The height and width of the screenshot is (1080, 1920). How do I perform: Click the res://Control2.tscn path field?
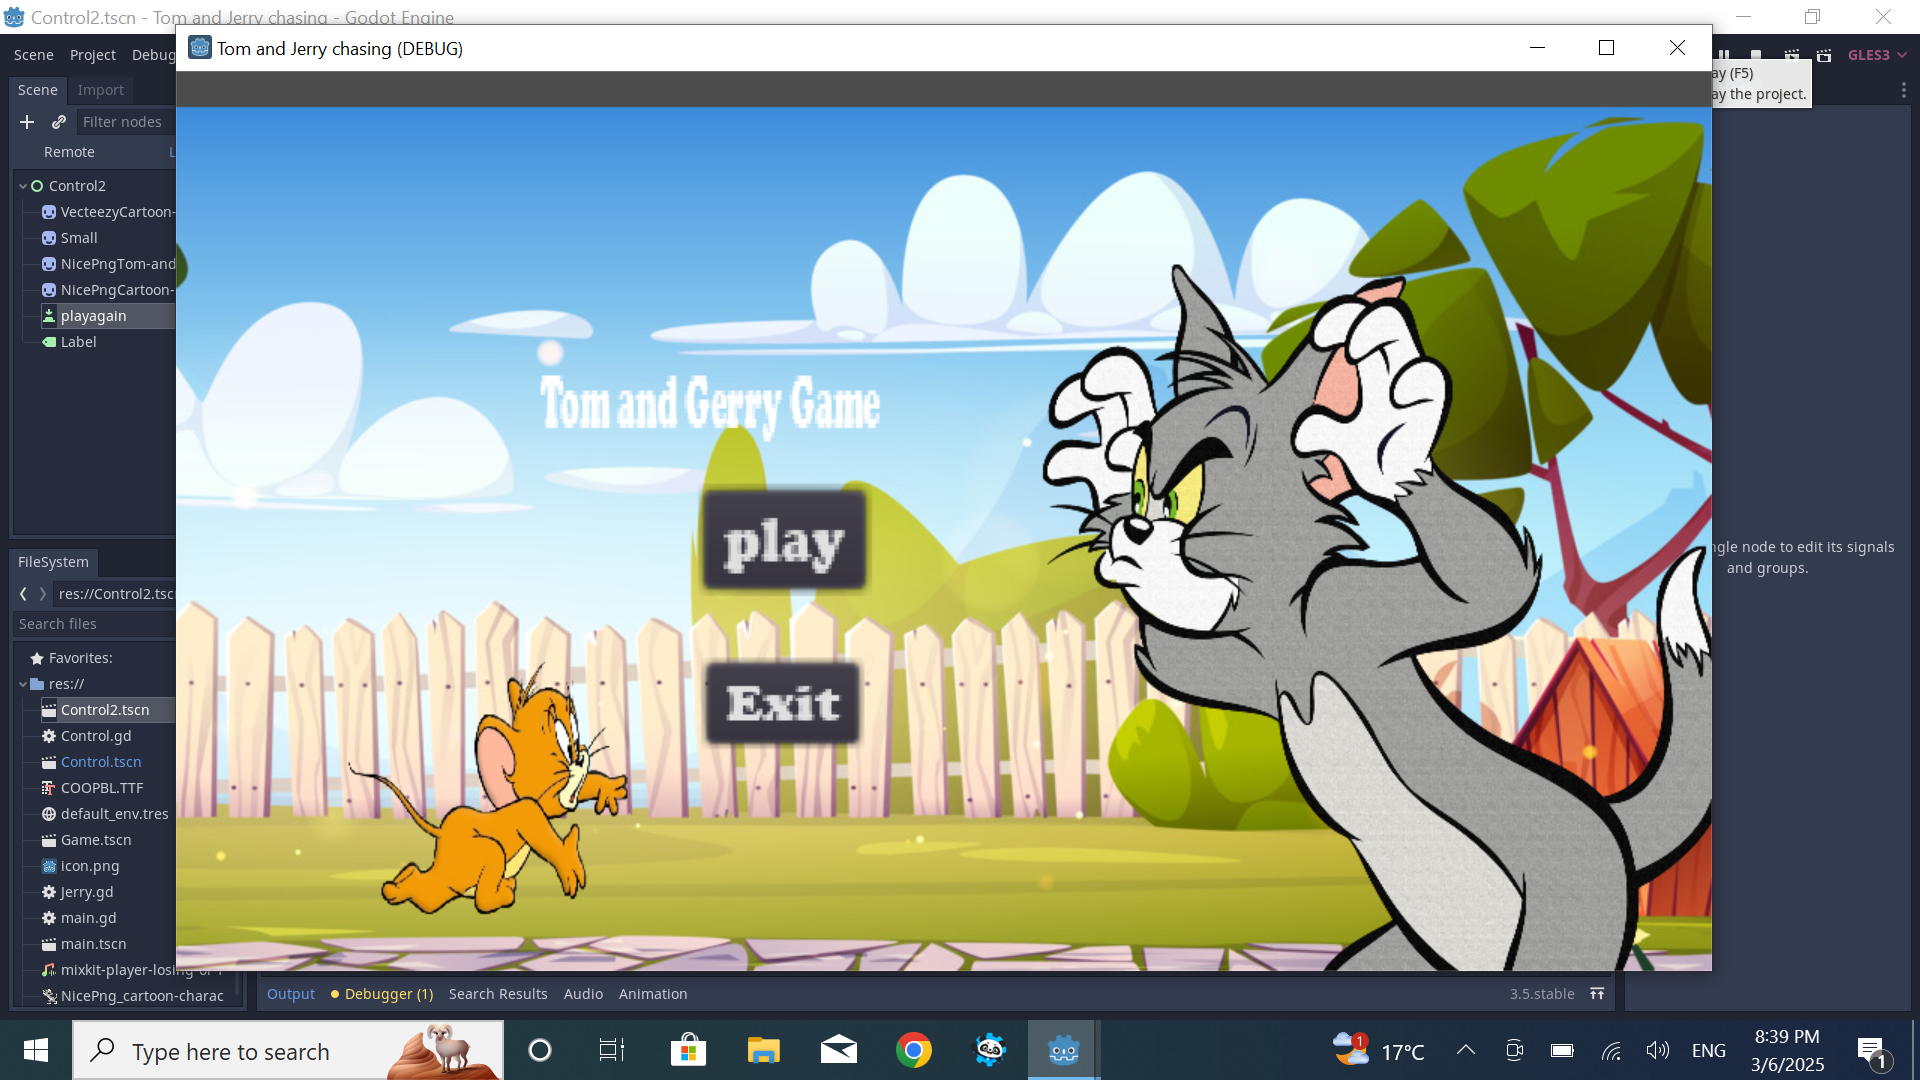point(115,594)
